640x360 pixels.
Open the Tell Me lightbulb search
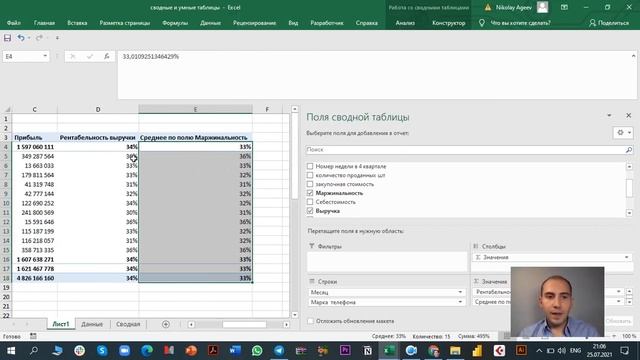tap(482, 23)
